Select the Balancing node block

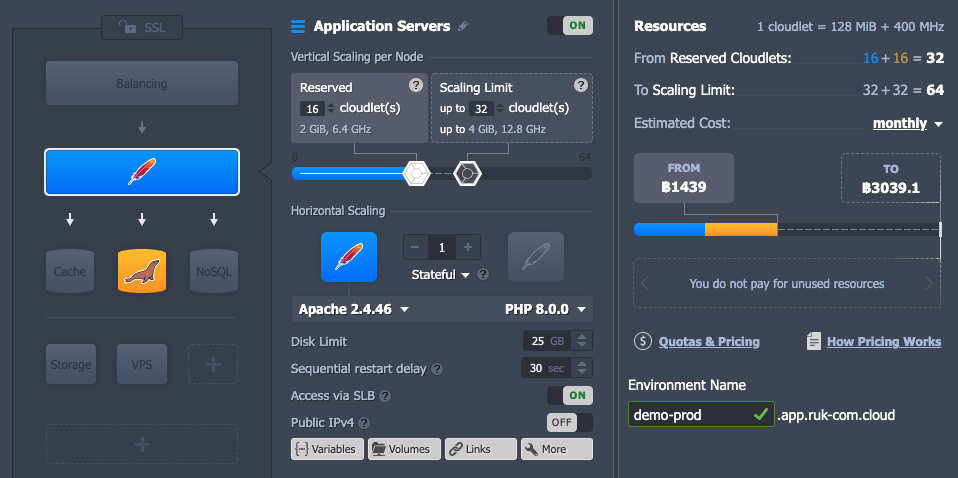click(x=142, y=83)
